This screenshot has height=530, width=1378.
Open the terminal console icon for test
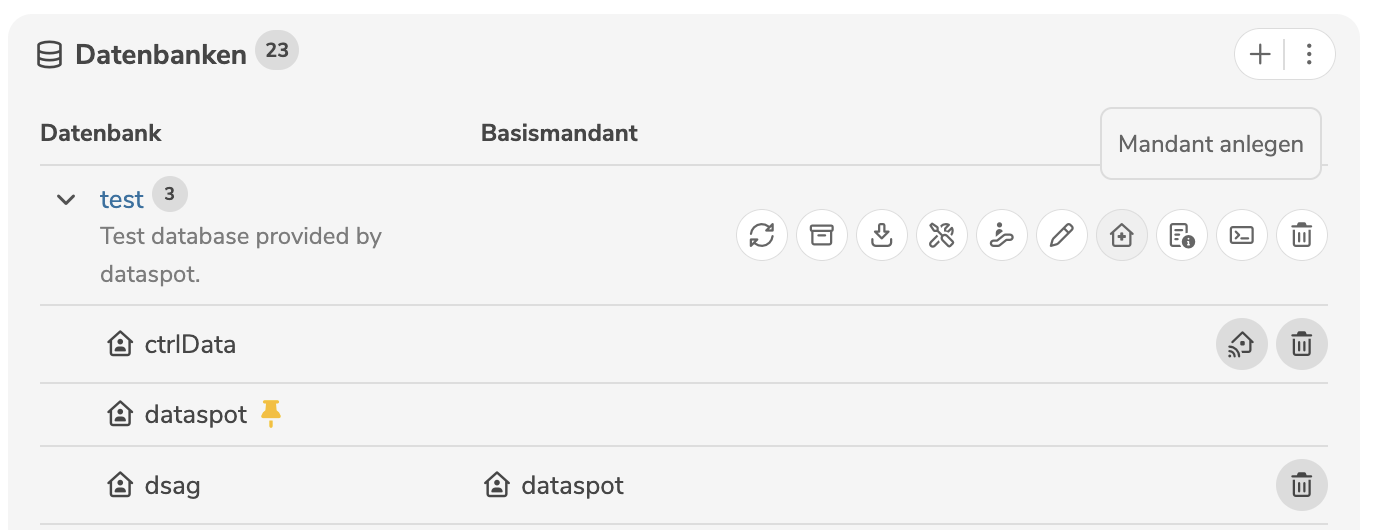click(1242, 236)
